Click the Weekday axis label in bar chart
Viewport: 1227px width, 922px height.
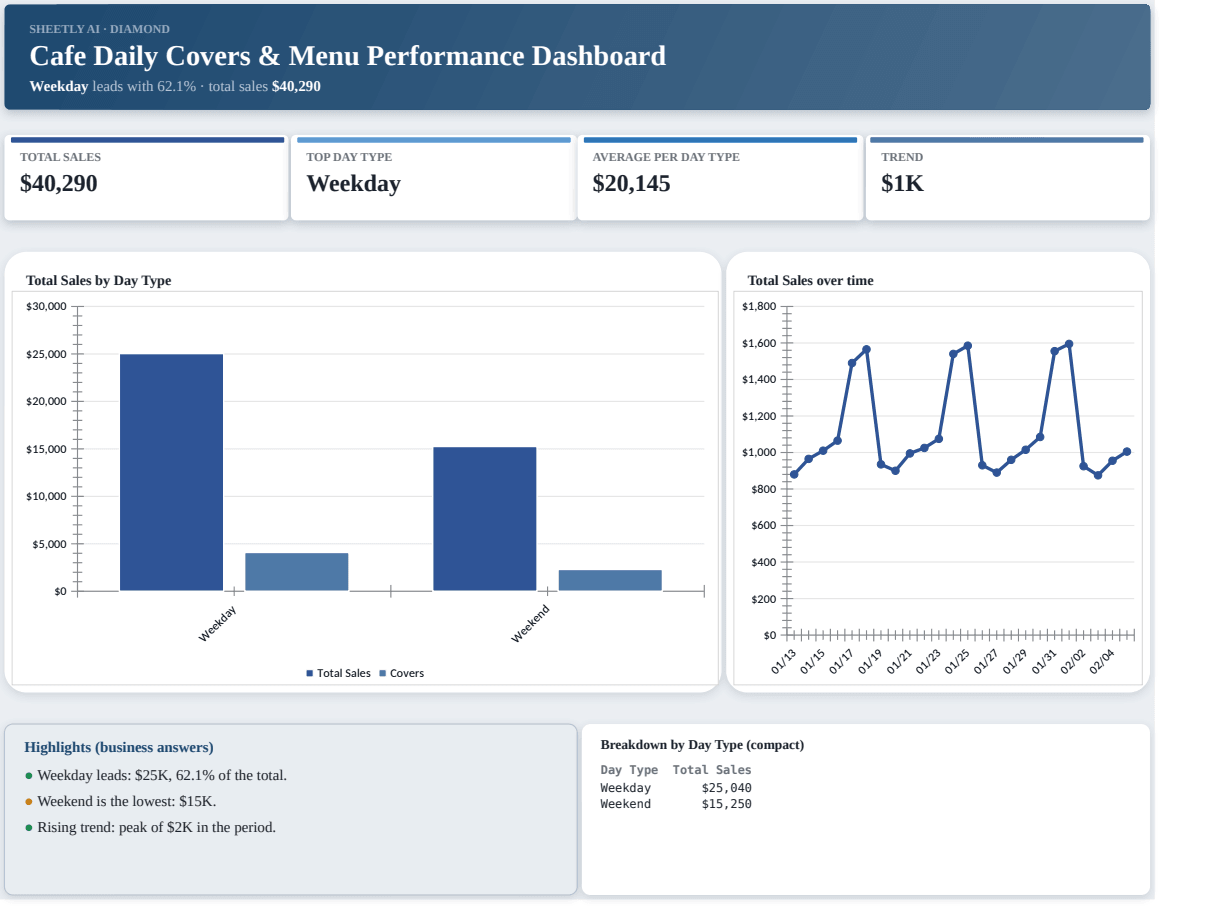point(217,623)
